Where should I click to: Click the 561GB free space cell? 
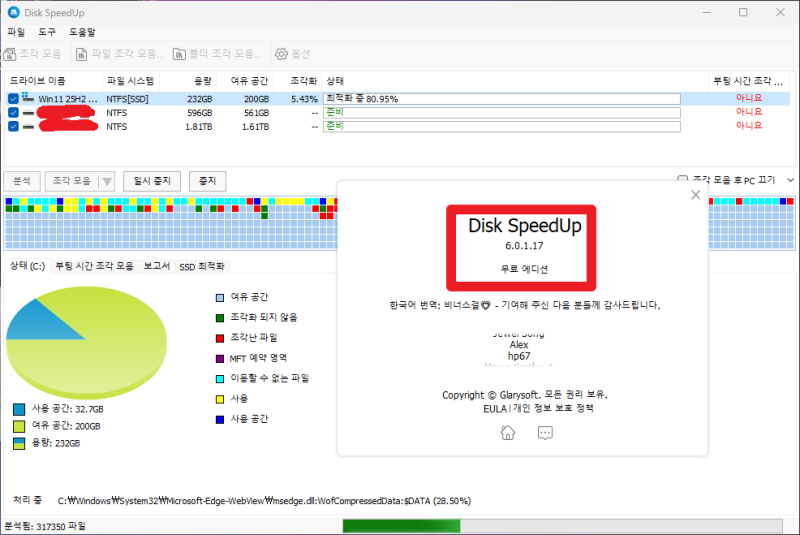tap(257, 113)
